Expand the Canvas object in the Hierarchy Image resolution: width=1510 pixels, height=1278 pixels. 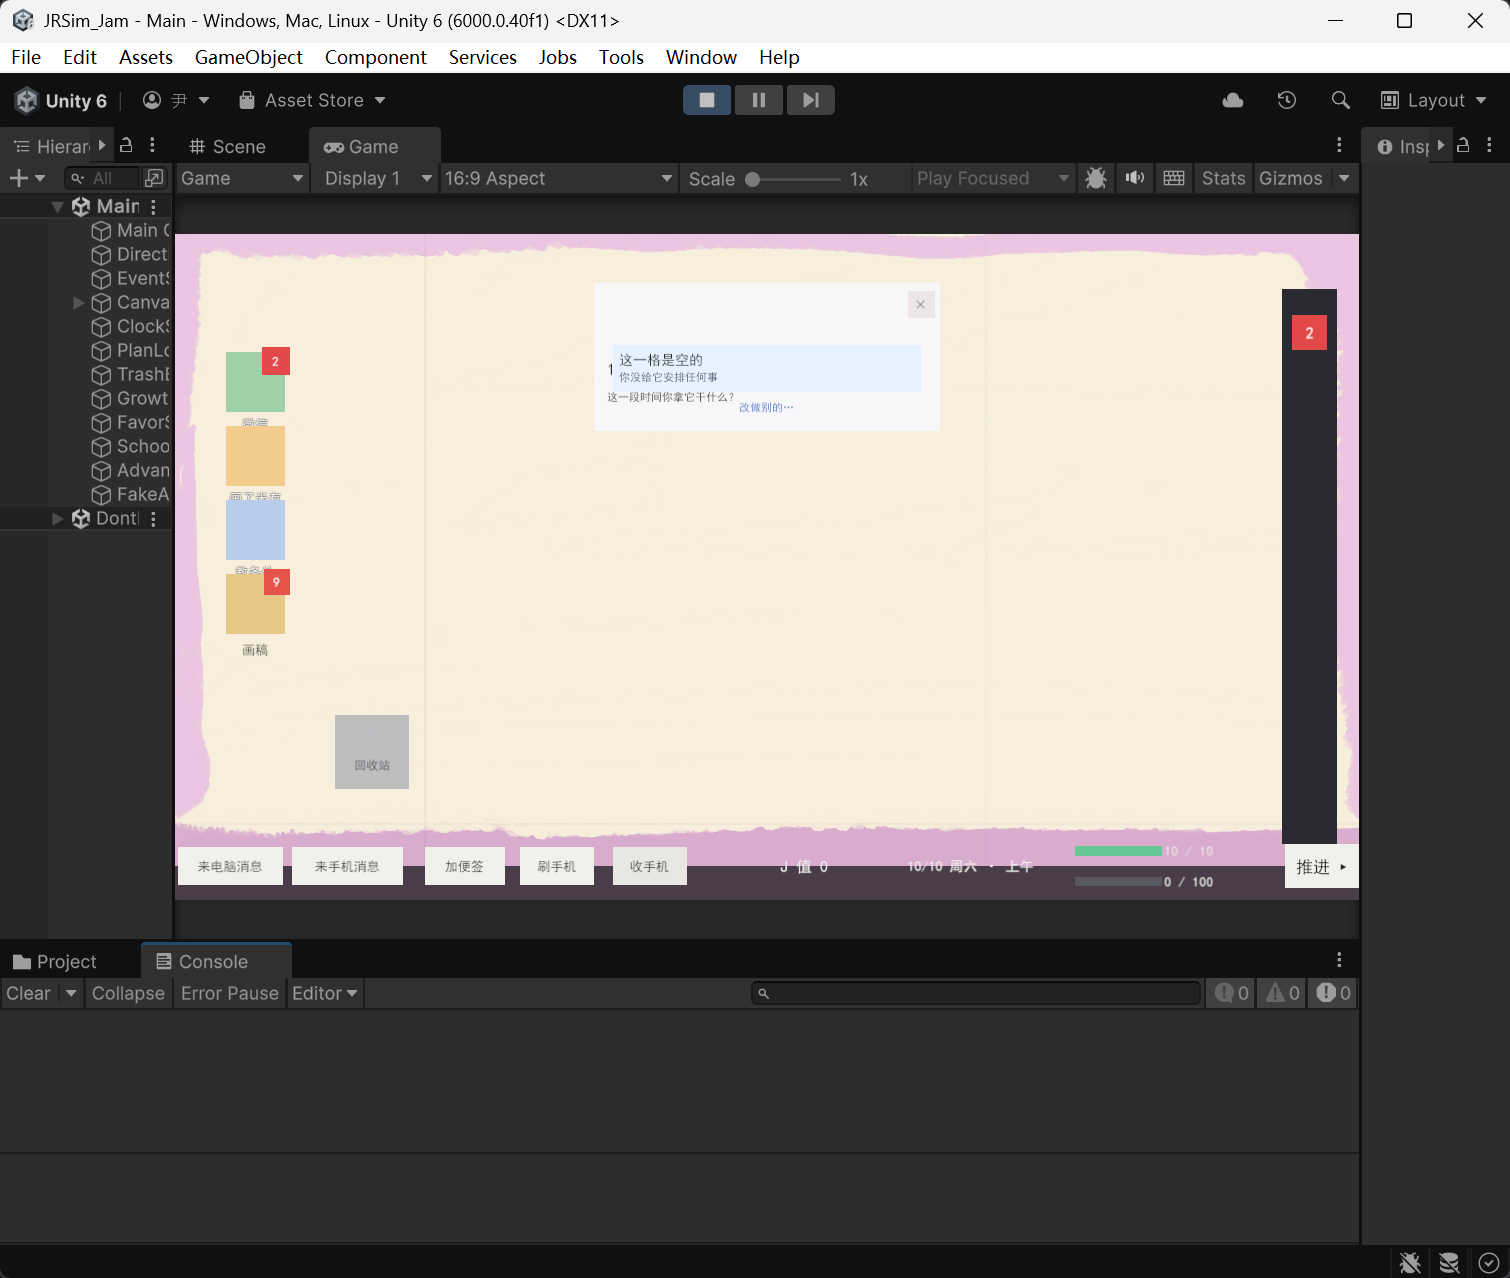(79, 302)
